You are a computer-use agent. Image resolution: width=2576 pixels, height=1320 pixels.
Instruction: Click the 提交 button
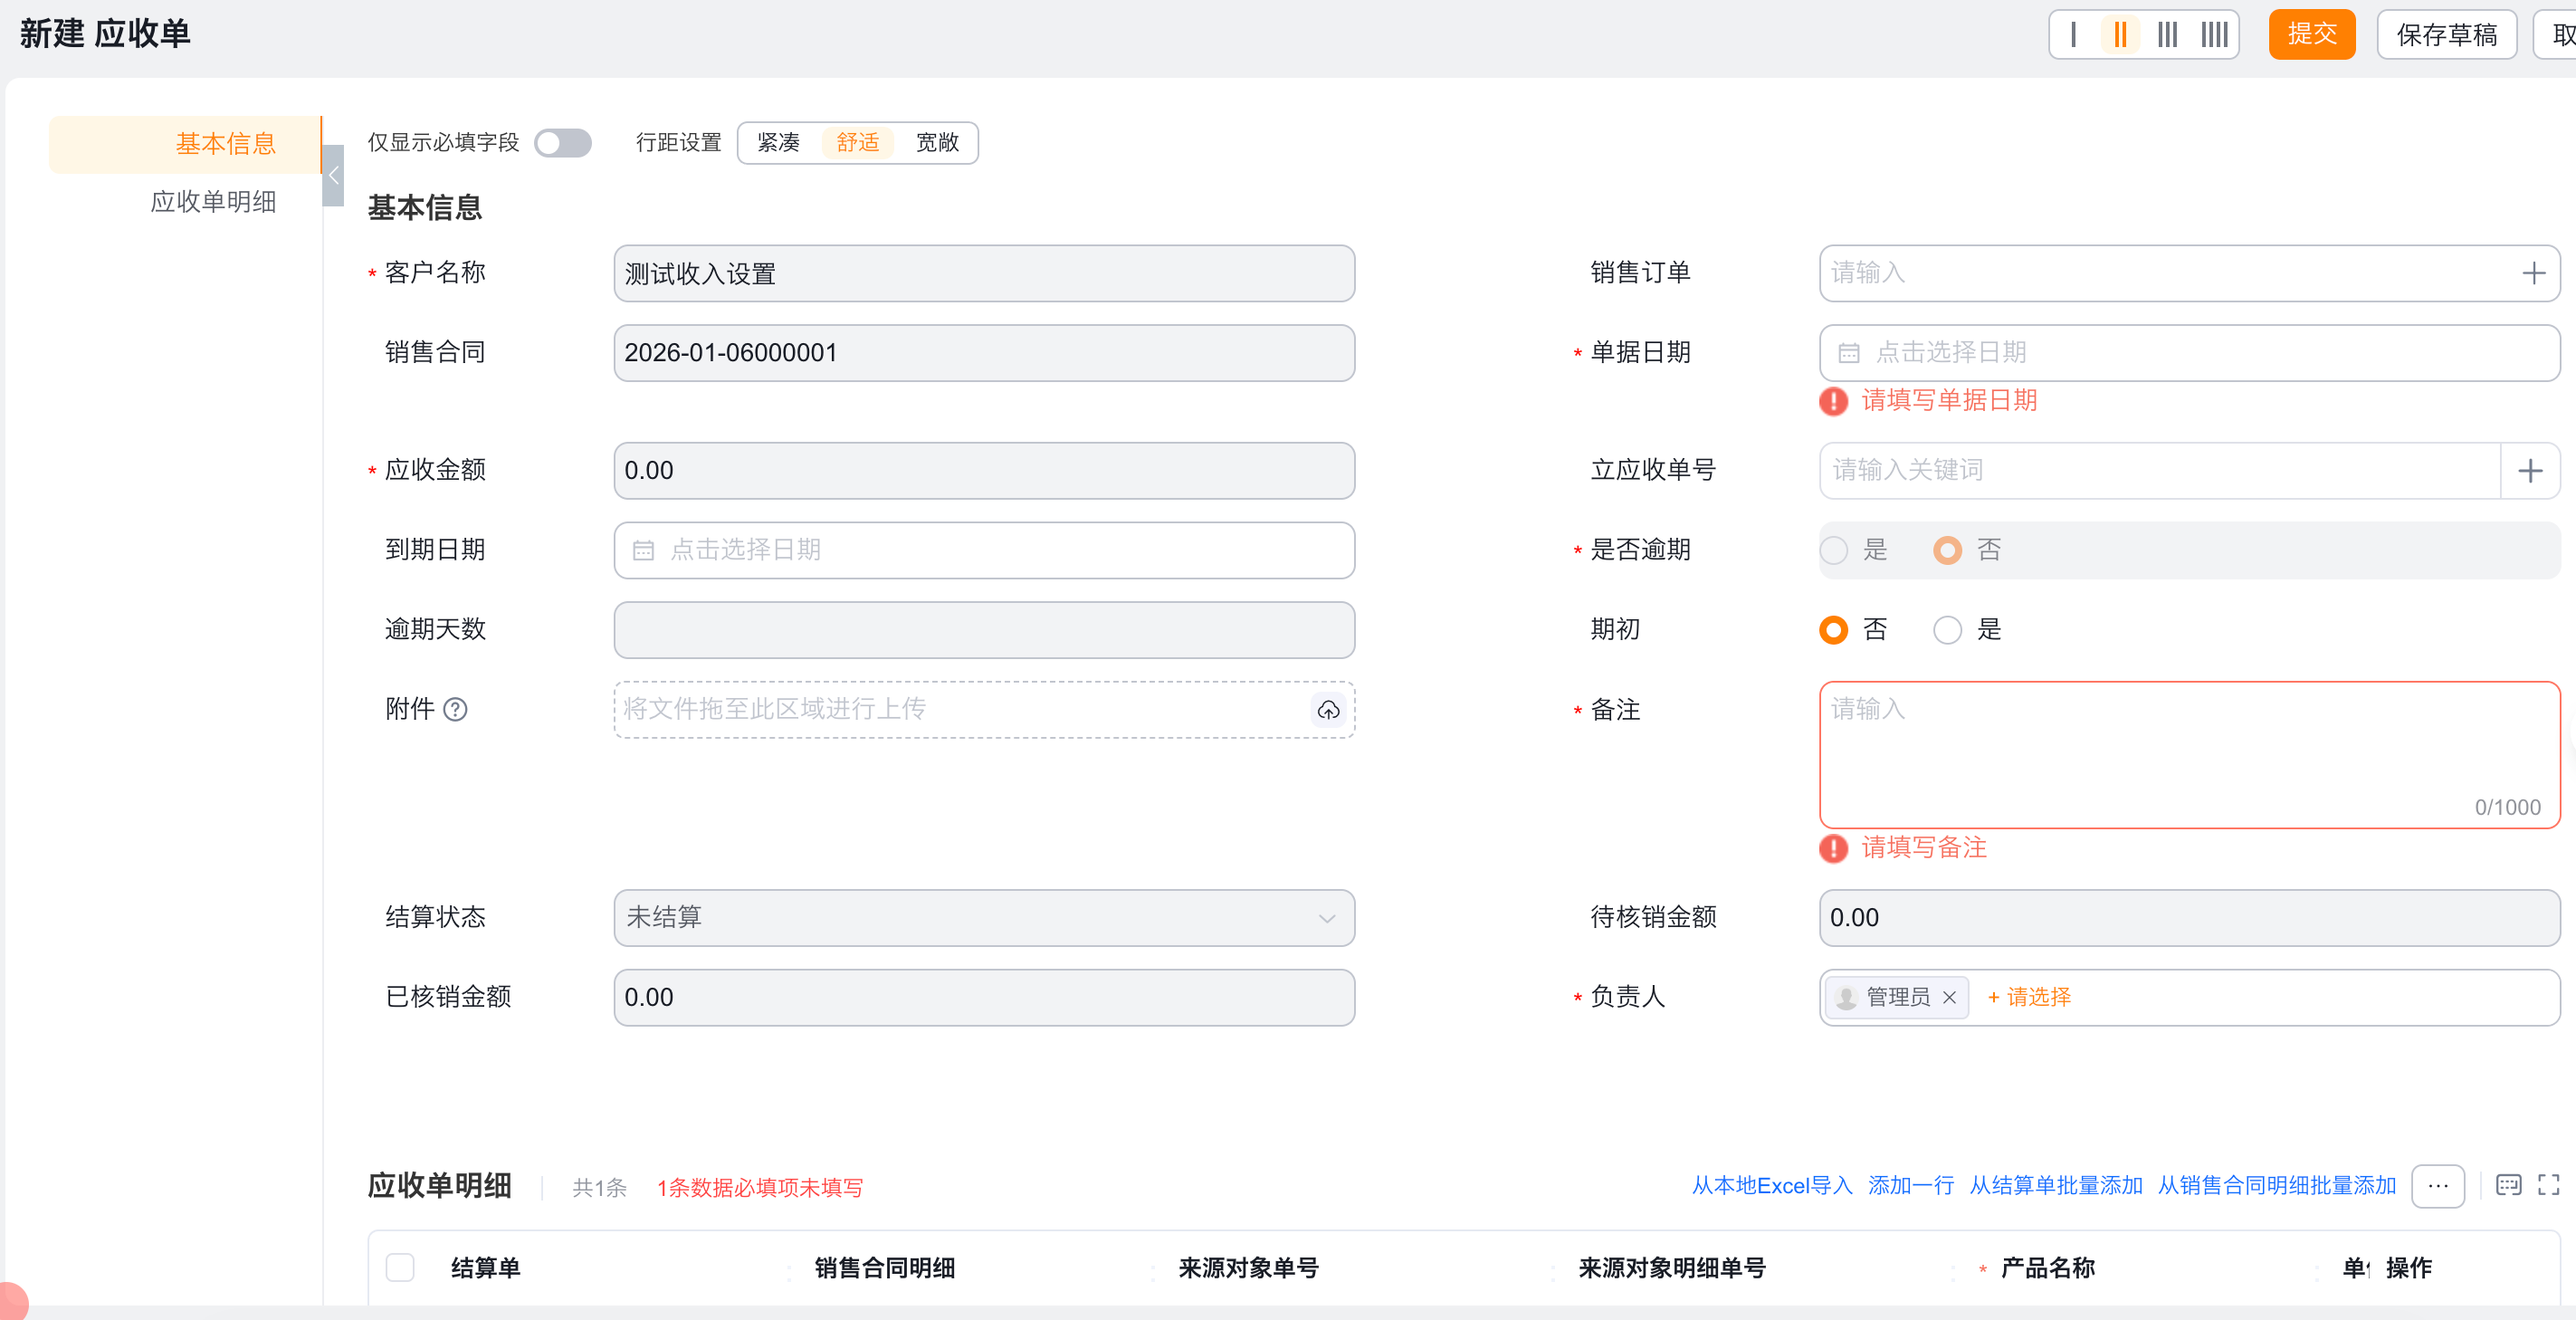2311,35
